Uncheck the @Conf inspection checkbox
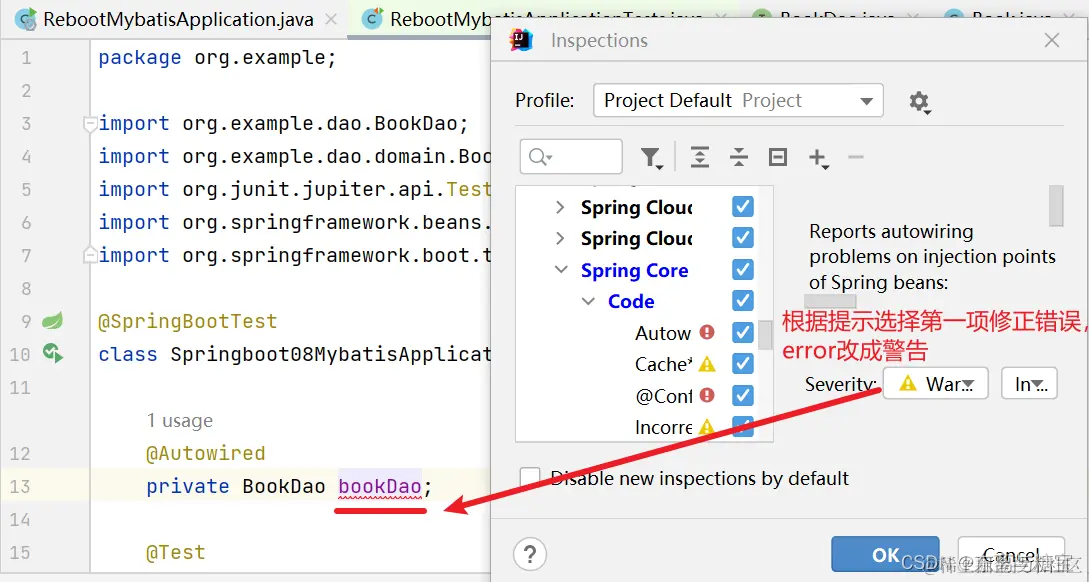 click(x=743, y=395)
